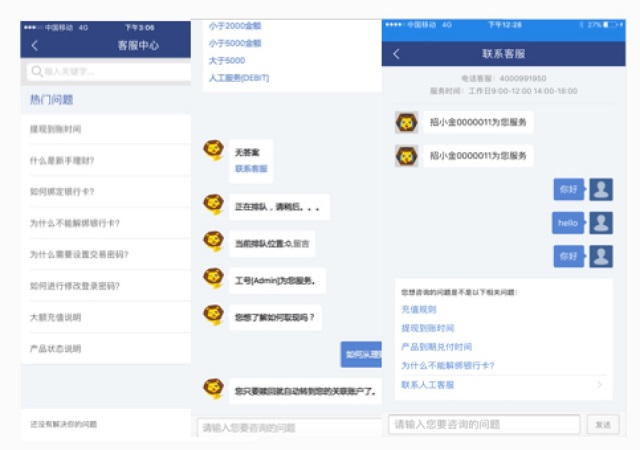Screen dimensions: 640x450
Task: Click the search magnifier icon
Action: click(x=37, y=72)
